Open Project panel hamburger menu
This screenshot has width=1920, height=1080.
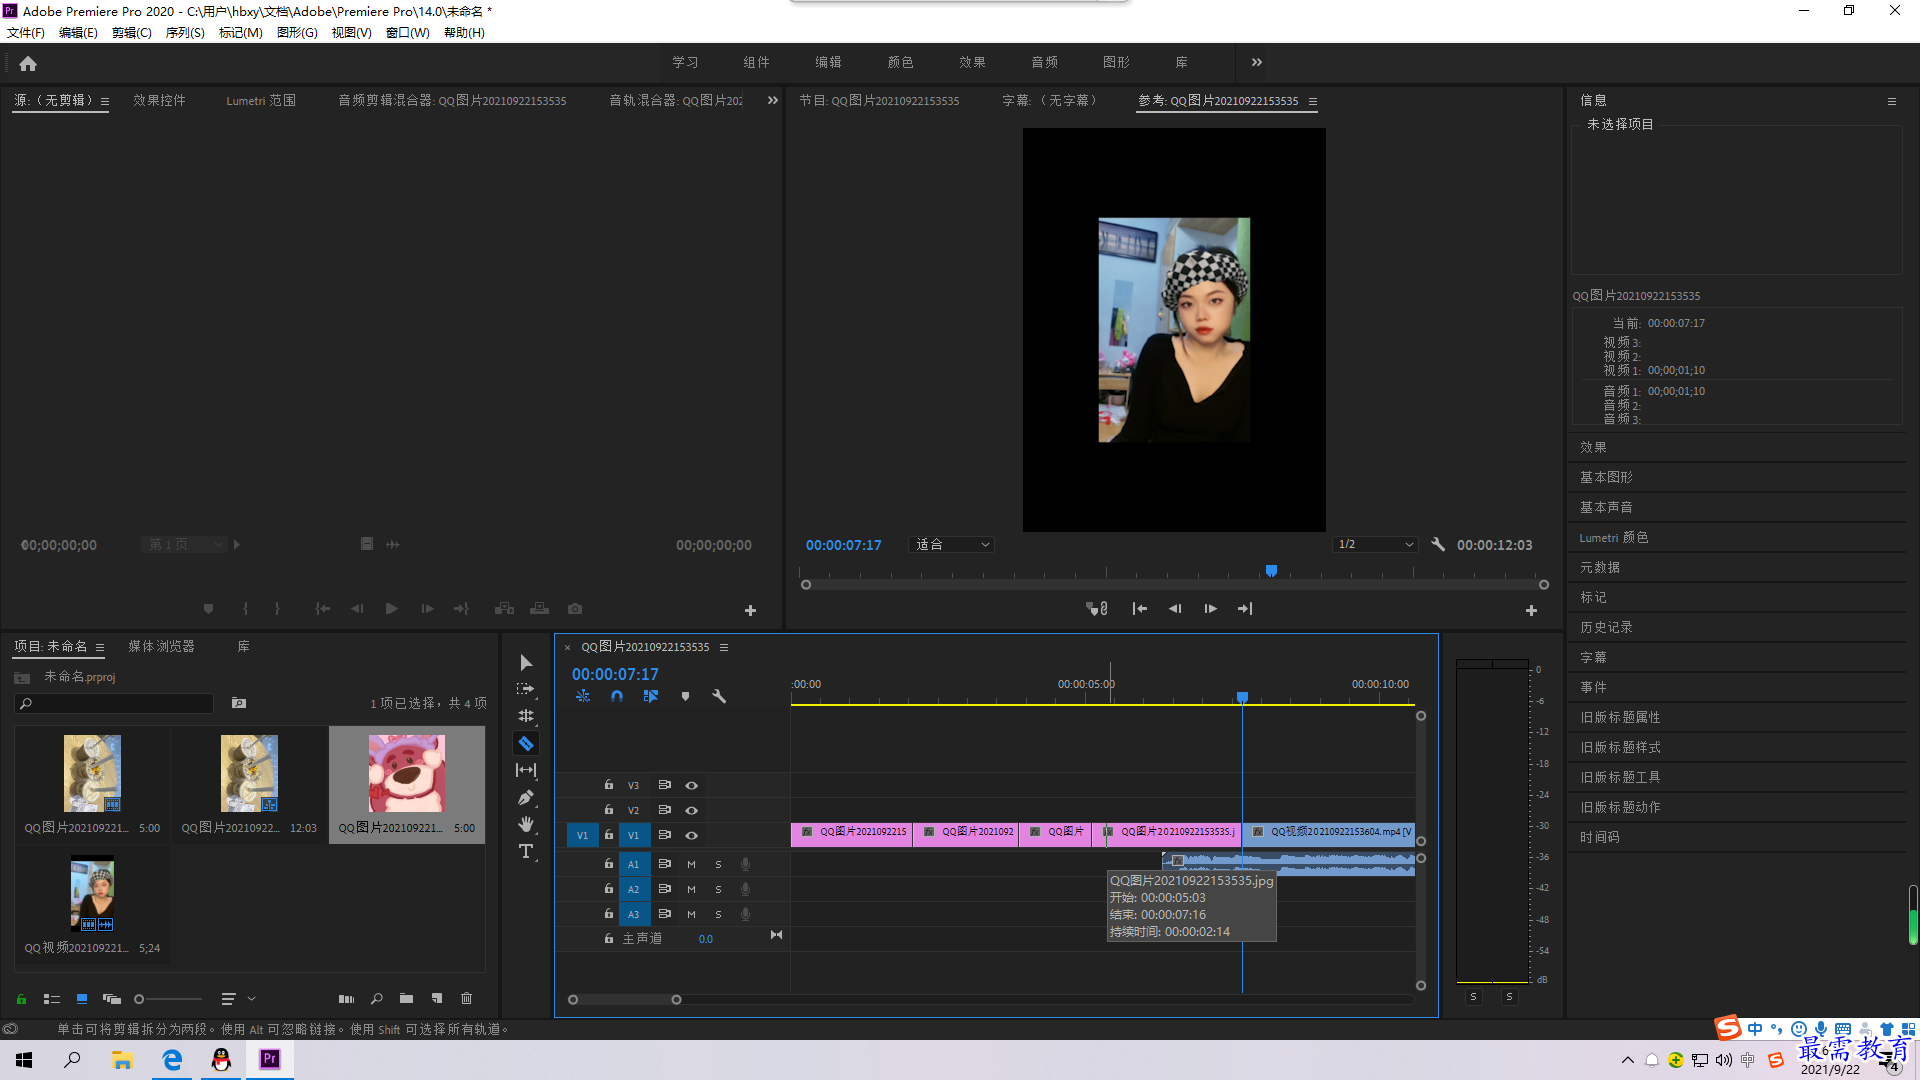100,647
